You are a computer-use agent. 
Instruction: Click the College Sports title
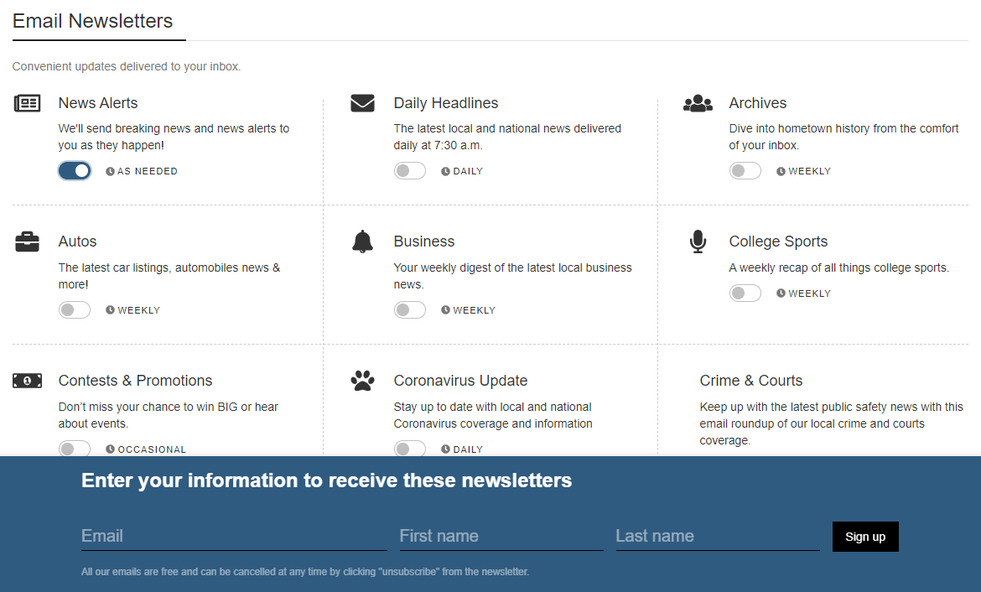(778, 242)
